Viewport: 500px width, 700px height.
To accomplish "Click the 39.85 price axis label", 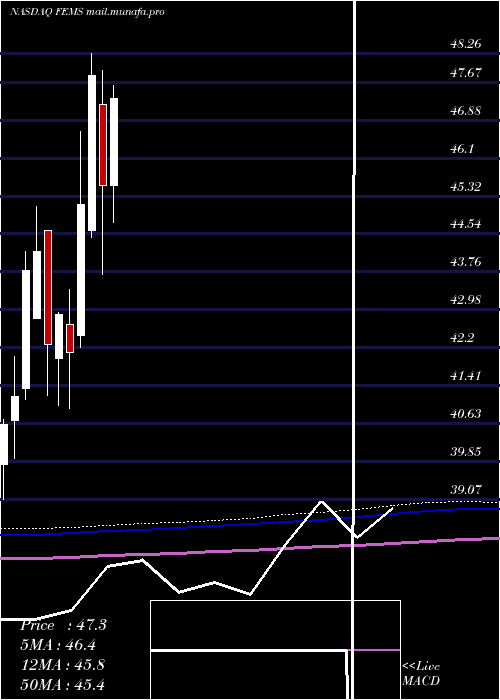I will point(466,451).
